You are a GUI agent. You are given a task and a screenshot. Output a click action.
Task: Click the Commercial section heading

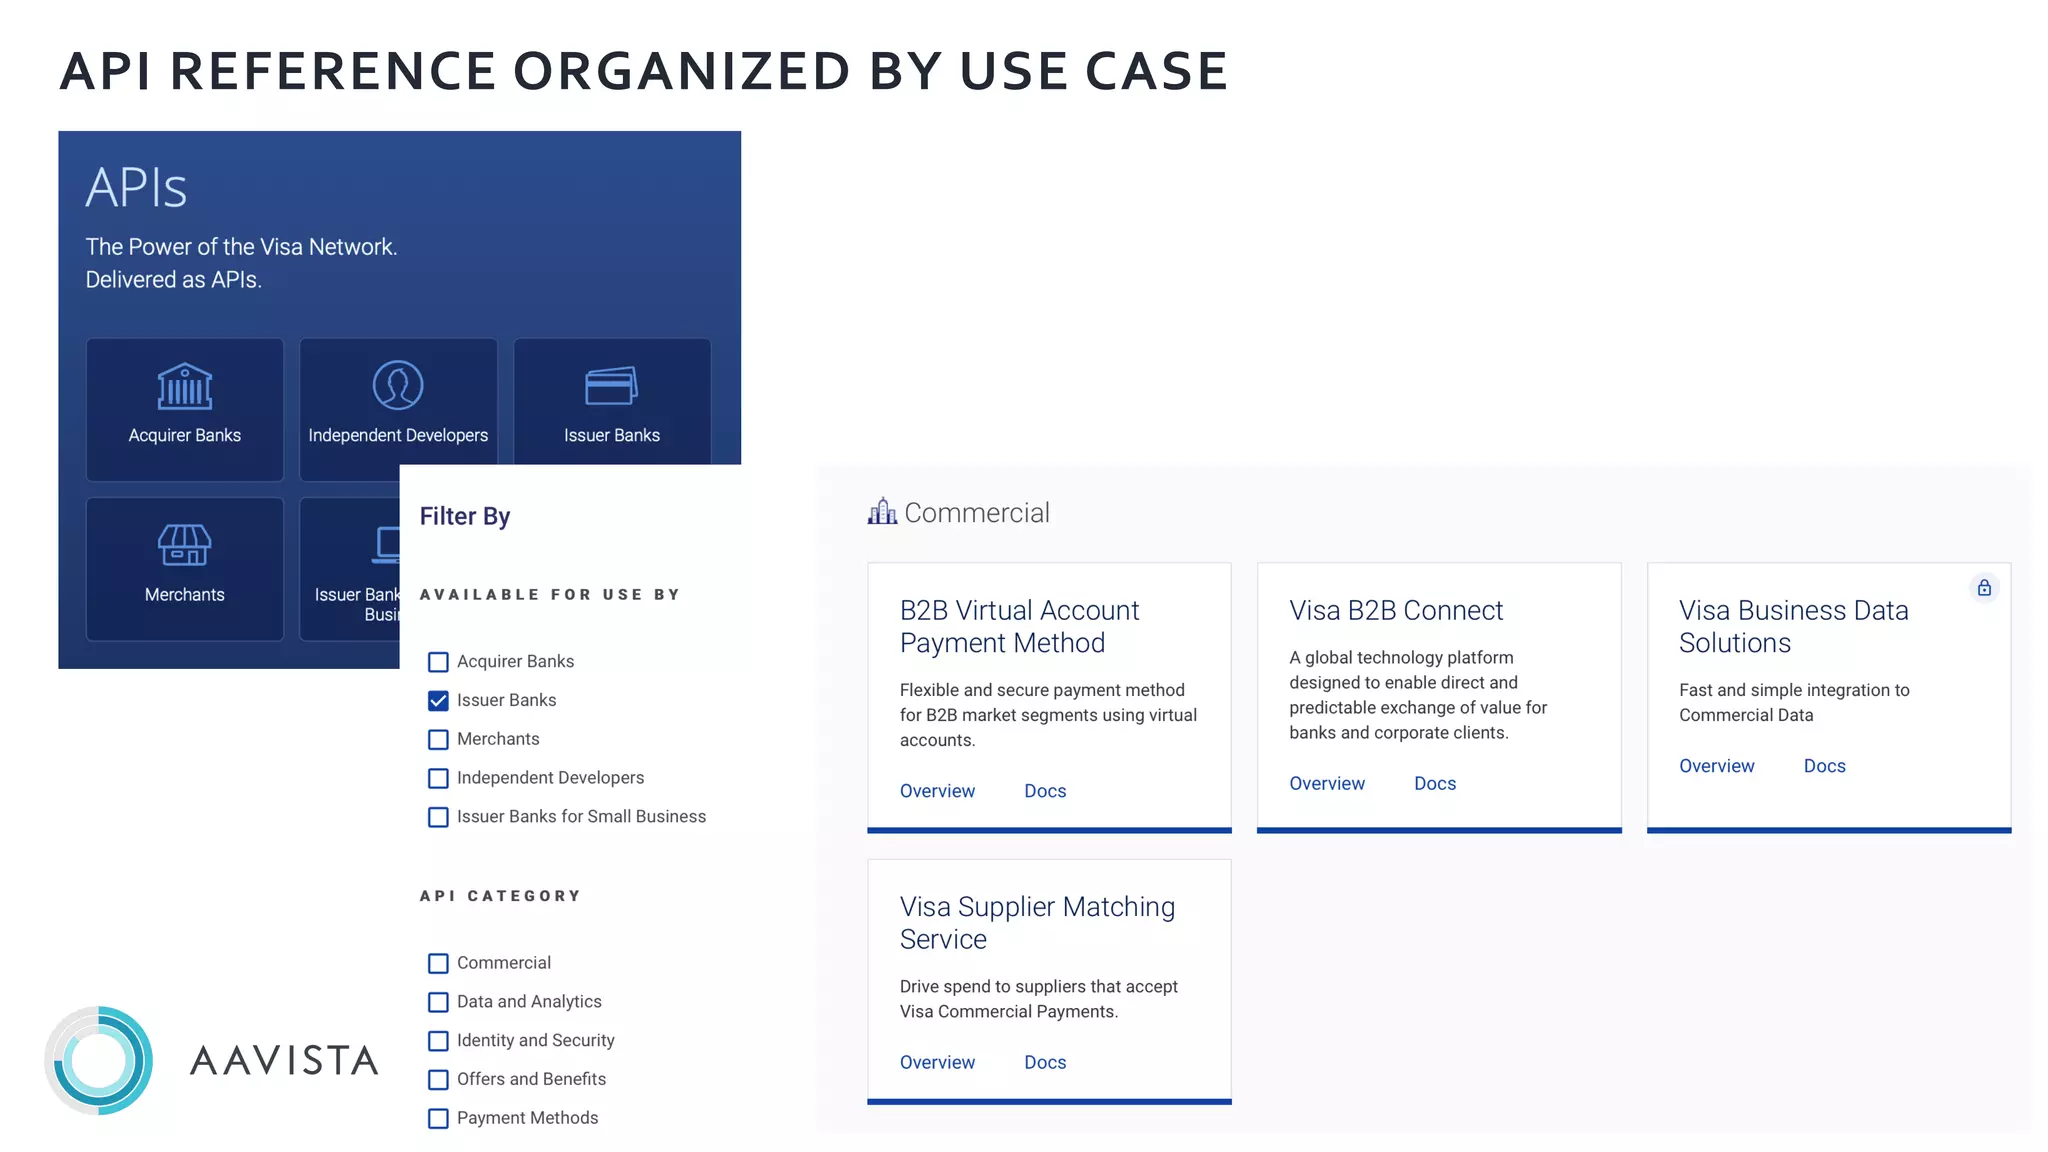pyautogui.click(x=977, y=513)
